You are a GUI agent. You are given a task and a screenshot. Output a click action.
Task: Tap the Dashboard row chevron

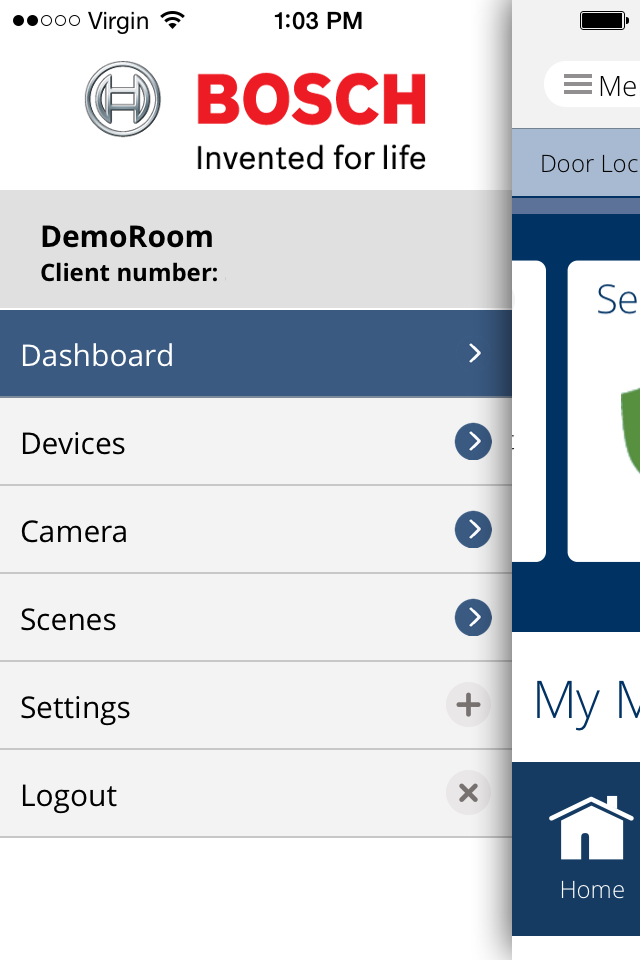pyautogui.click(x=475, y=354)
